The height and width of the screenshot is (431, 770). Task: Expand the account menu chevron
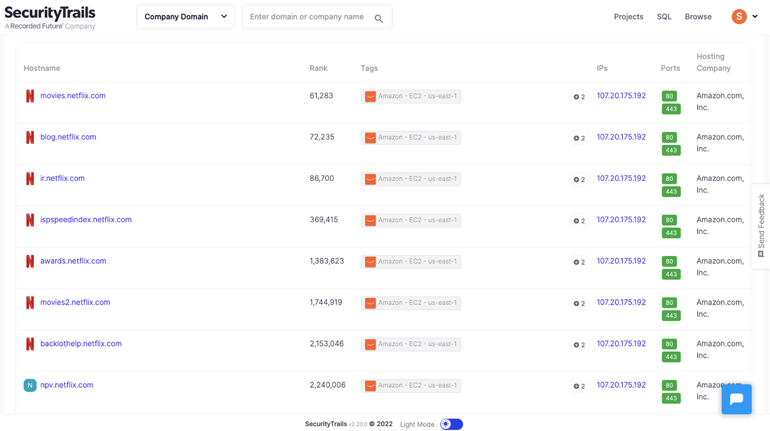pyautogui.click(x=755, y=17)
